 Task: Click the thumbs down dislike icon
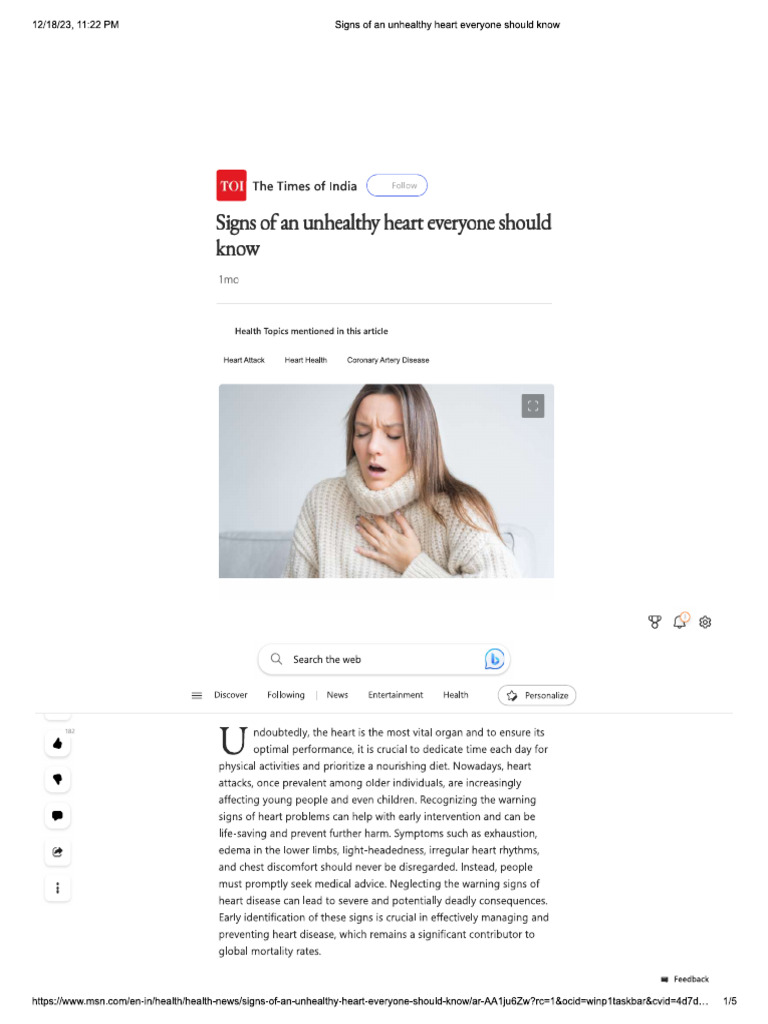(57, 779)
